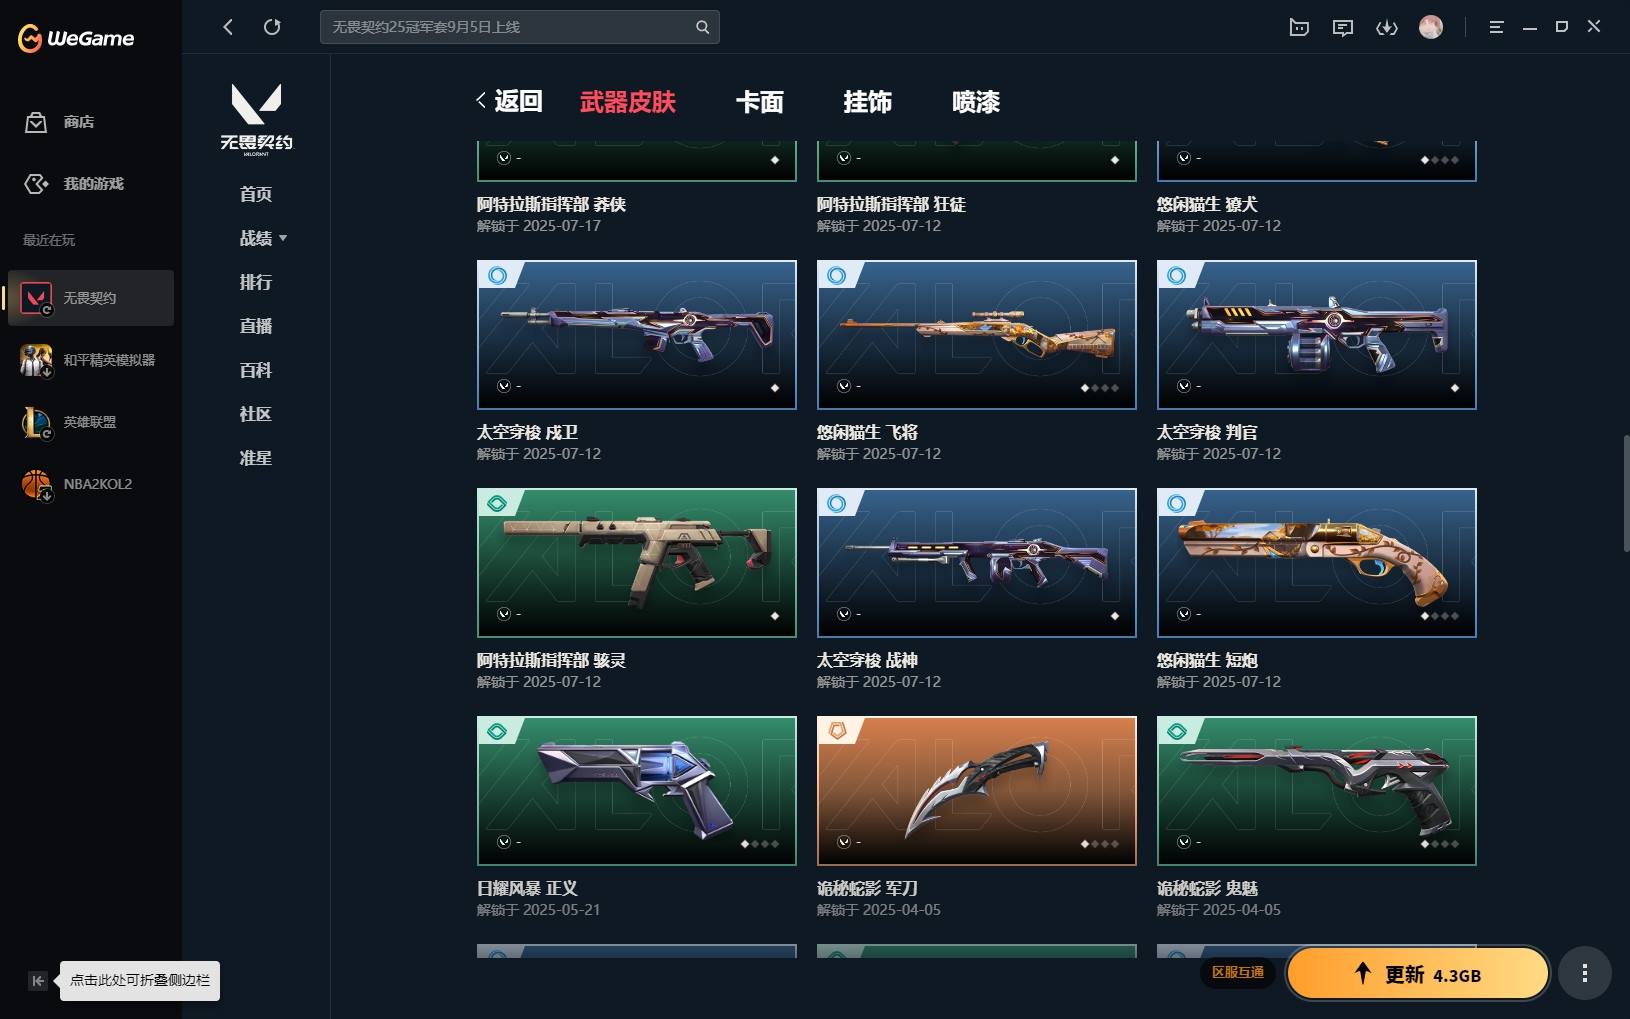Click the 区服互通 label button
The height and width of the screenshot is (1019, 1630).
(x=1238, y=972)
